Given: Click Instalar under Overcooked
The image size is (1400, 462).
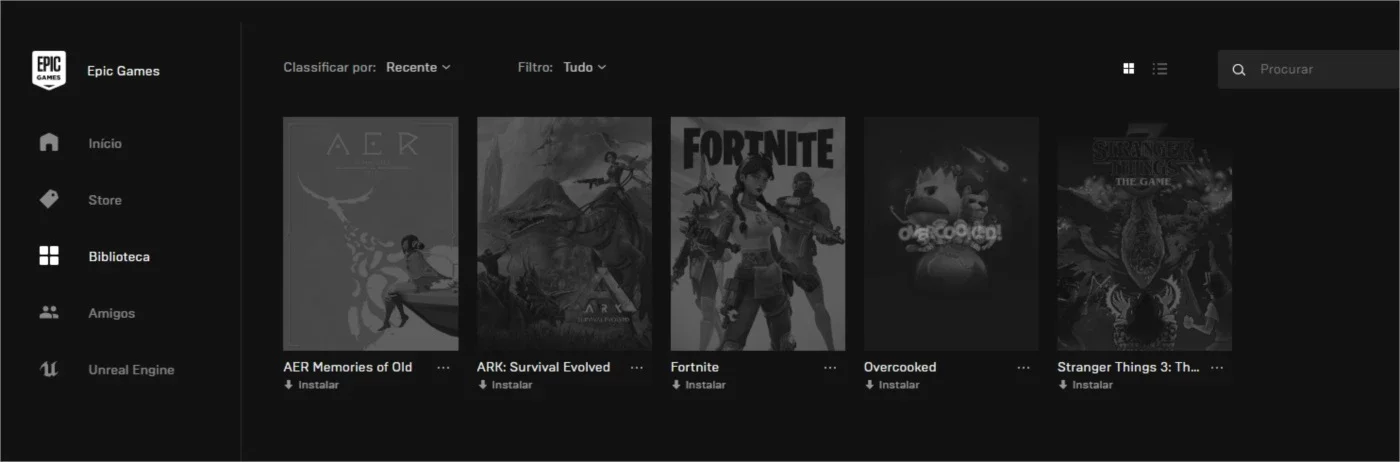Looking at the screenshot, I should click(x=892, y=385).
